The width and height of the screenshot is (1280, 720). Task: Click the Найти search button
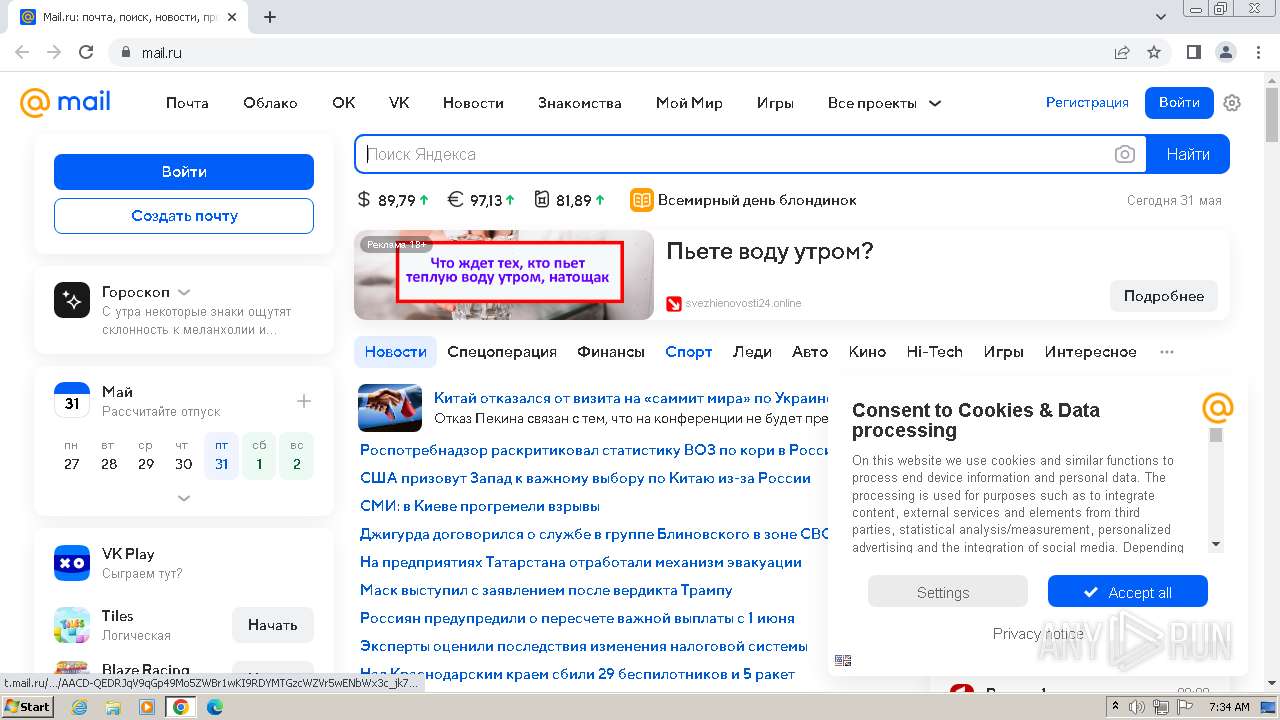(1188, 154)
